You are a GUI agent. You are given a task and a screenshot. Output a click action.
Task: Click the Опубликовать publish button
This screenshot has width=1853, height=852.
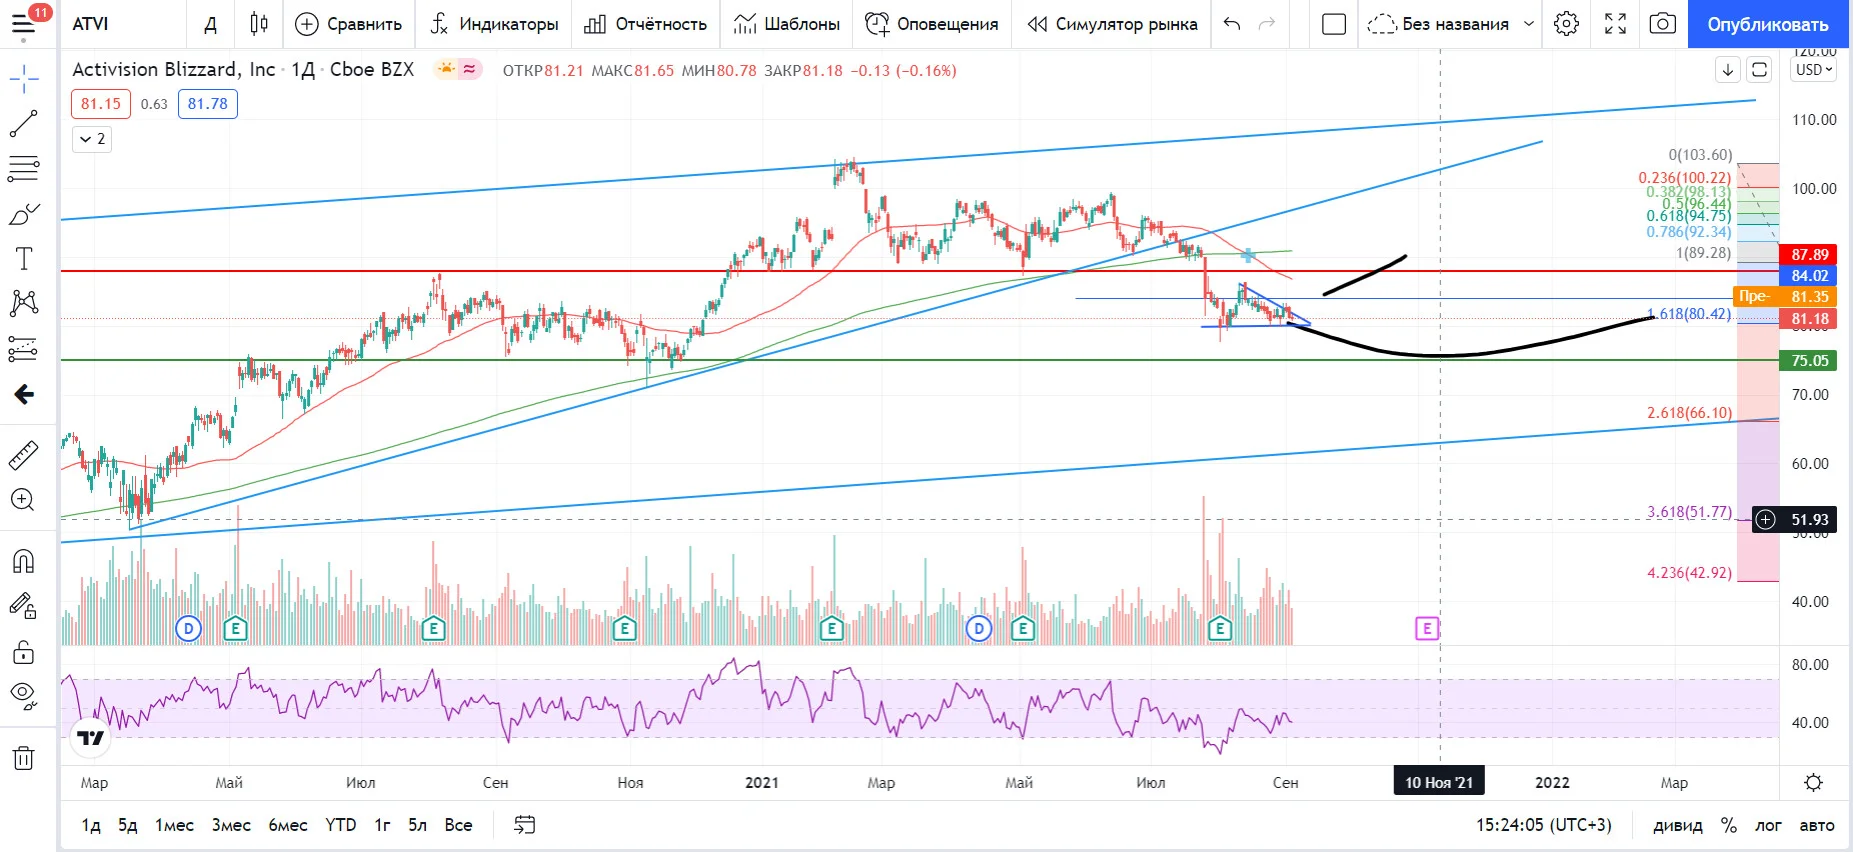point(1768,24)
